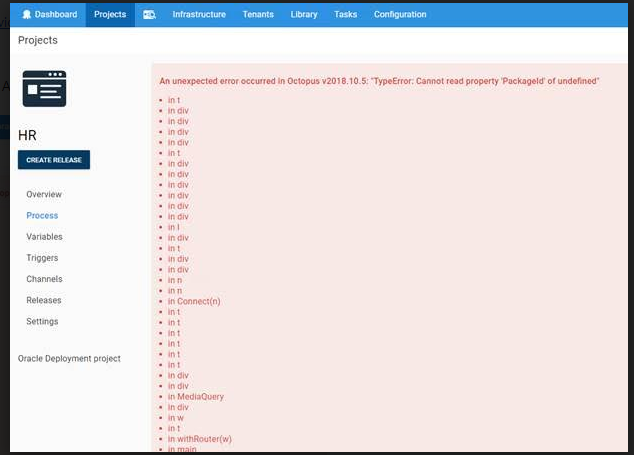Click the Projects page heading

[x=38, y=40]
